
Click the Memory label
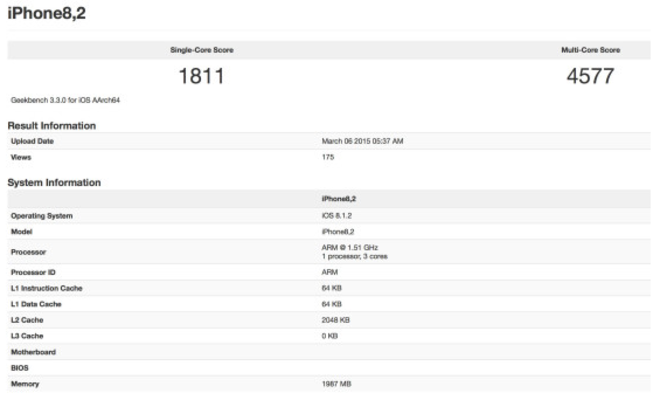25,384
